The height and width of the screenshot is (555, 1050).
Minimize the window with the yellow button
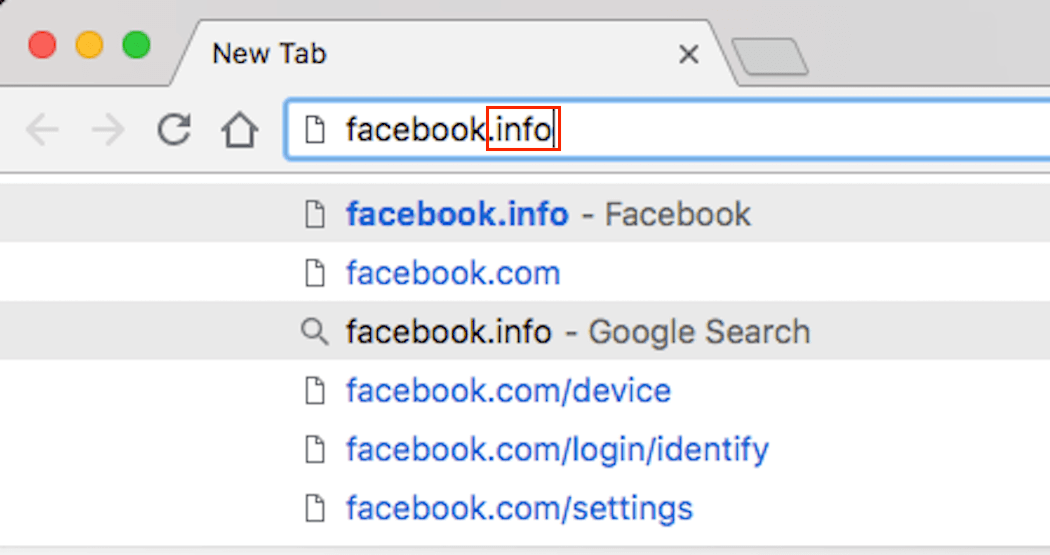[x=89, y=45]
